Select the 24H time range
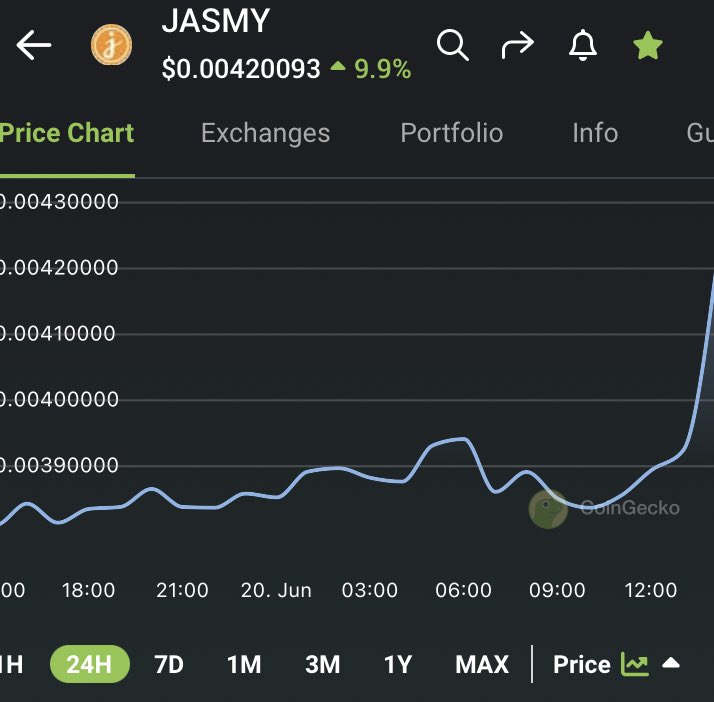This screenshot has height=702, width=714. (90, 664)
